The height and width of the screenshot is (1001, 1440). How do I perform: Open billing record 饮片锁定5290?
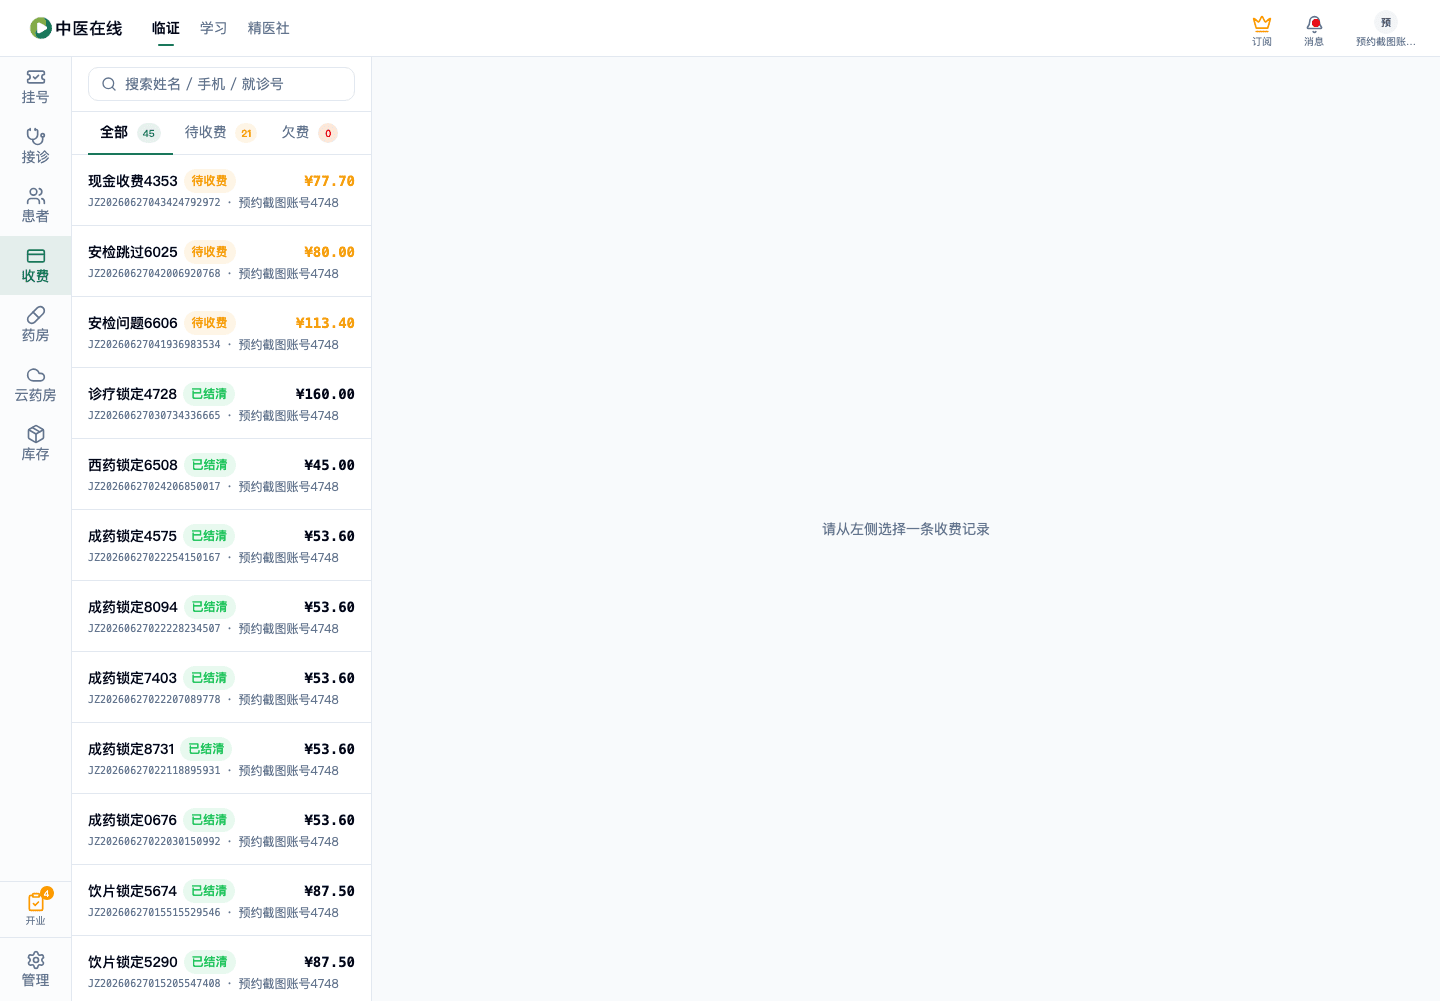pos(221,968)
